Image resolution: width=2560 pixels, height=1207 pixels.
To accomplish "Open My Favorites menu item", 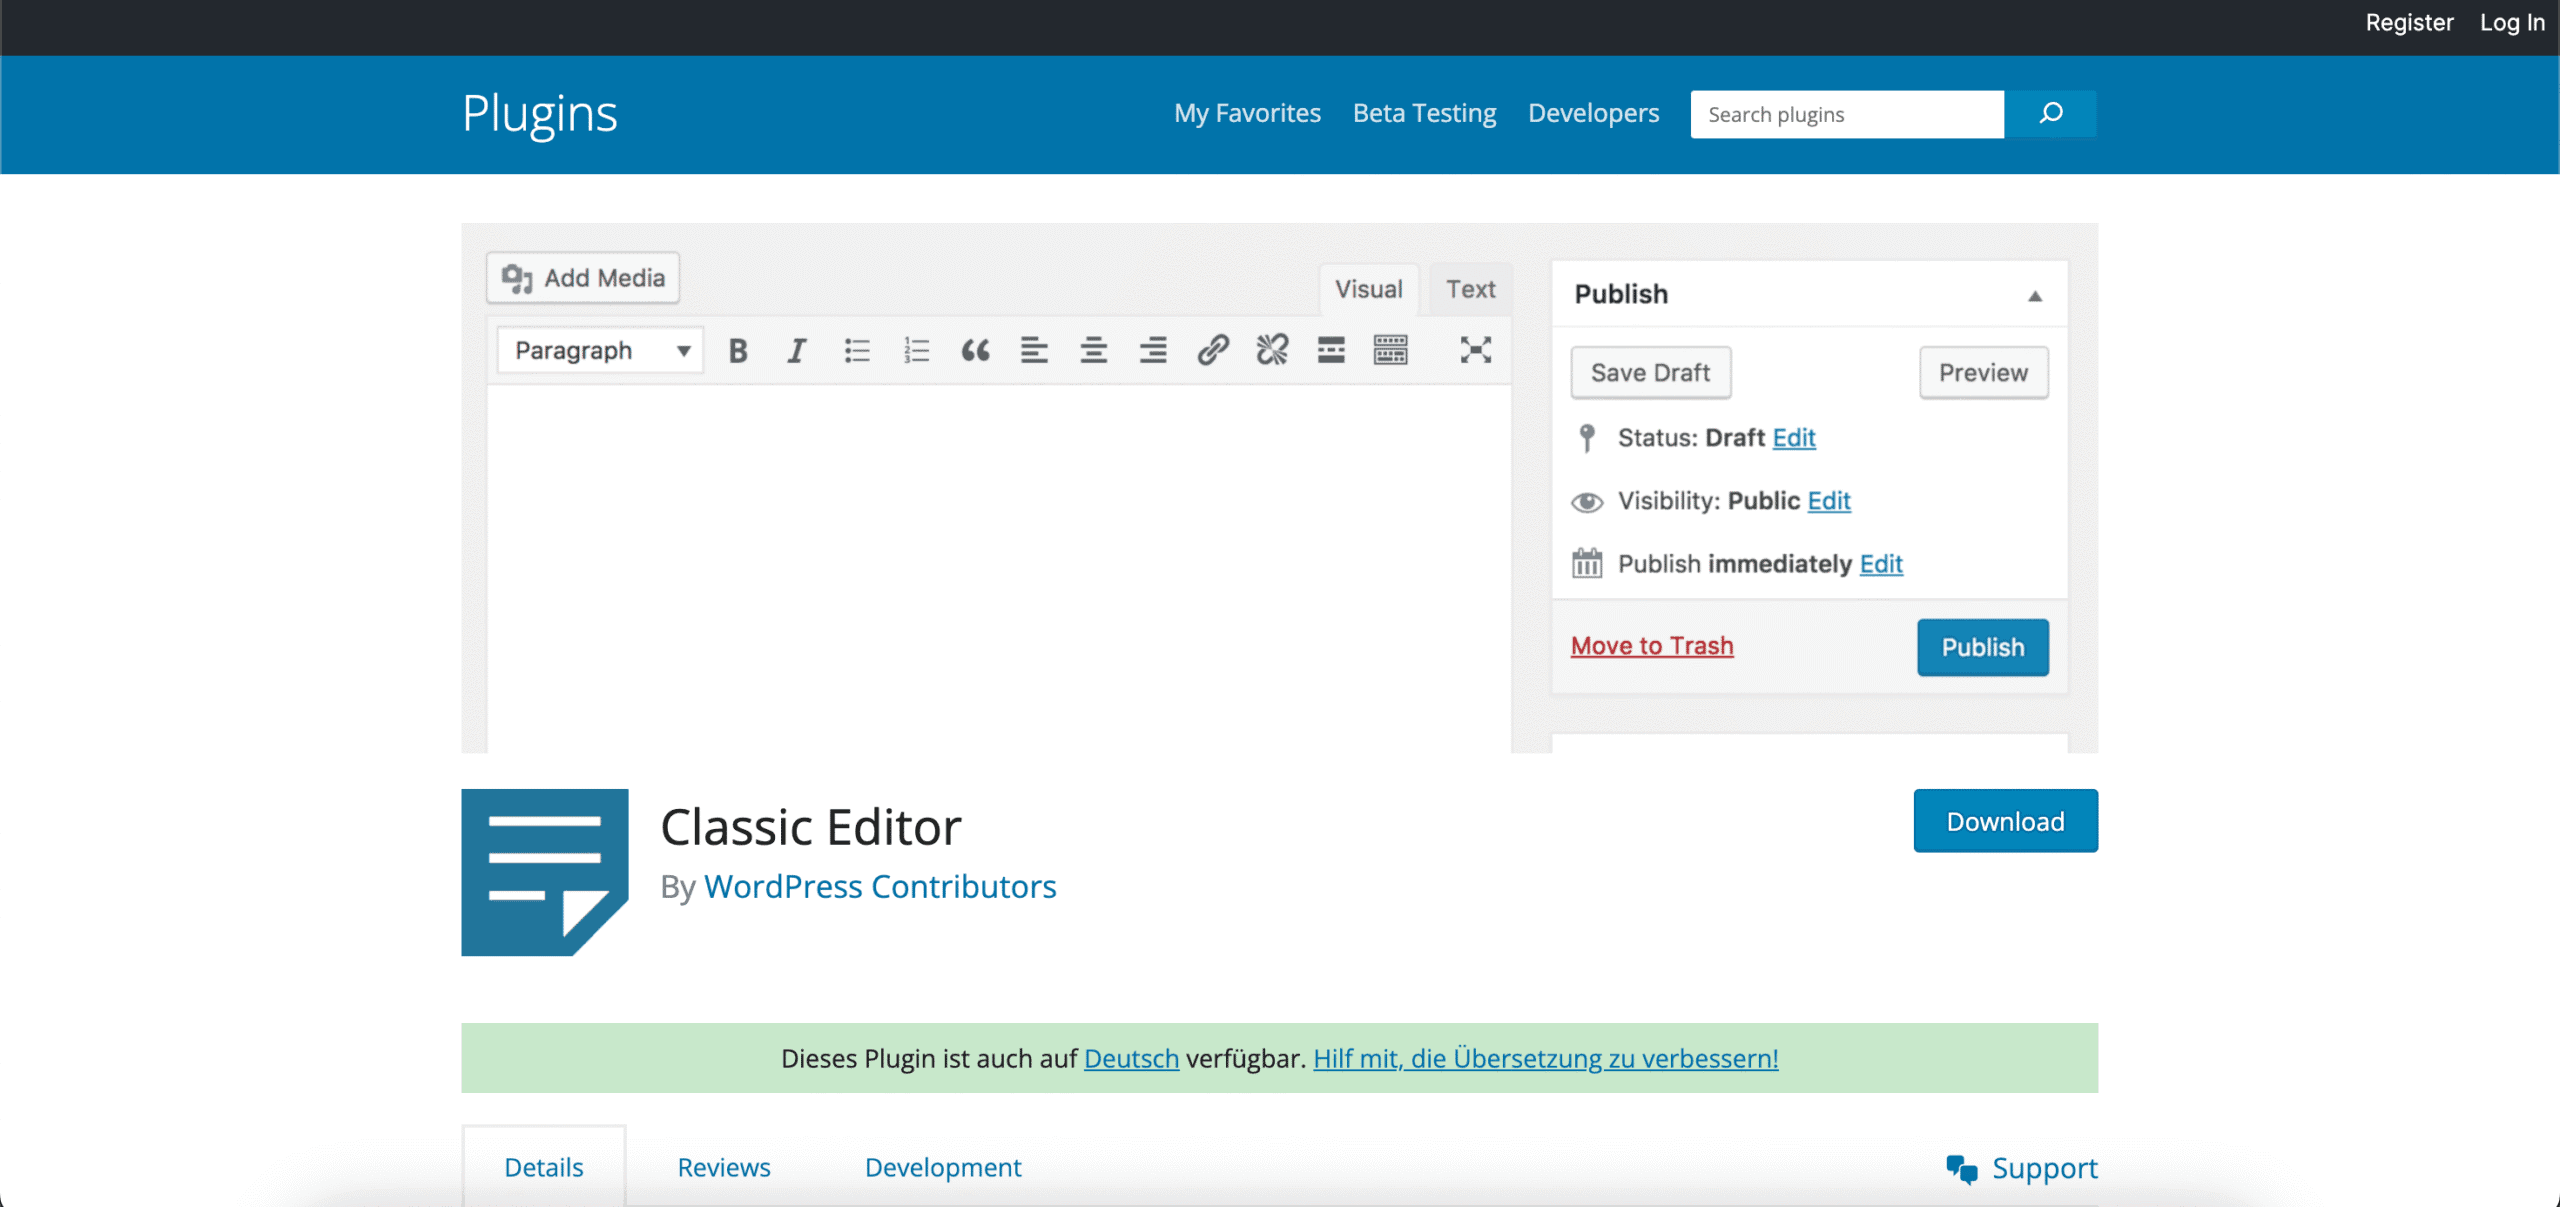I will click(x=1247, y=113).
